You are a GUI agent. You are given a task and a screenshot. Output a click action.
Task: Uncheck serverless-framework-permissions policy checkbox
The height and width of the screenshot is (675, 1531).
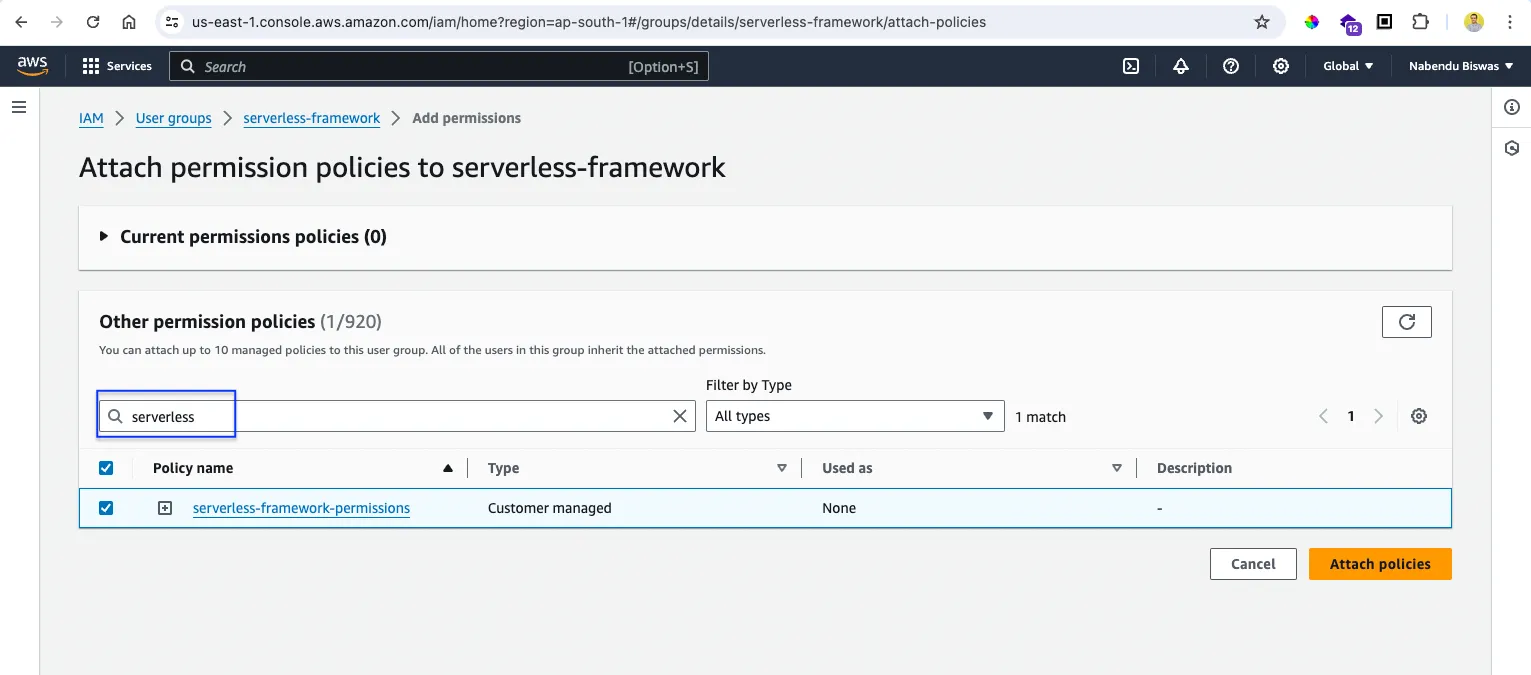point(106,508)
